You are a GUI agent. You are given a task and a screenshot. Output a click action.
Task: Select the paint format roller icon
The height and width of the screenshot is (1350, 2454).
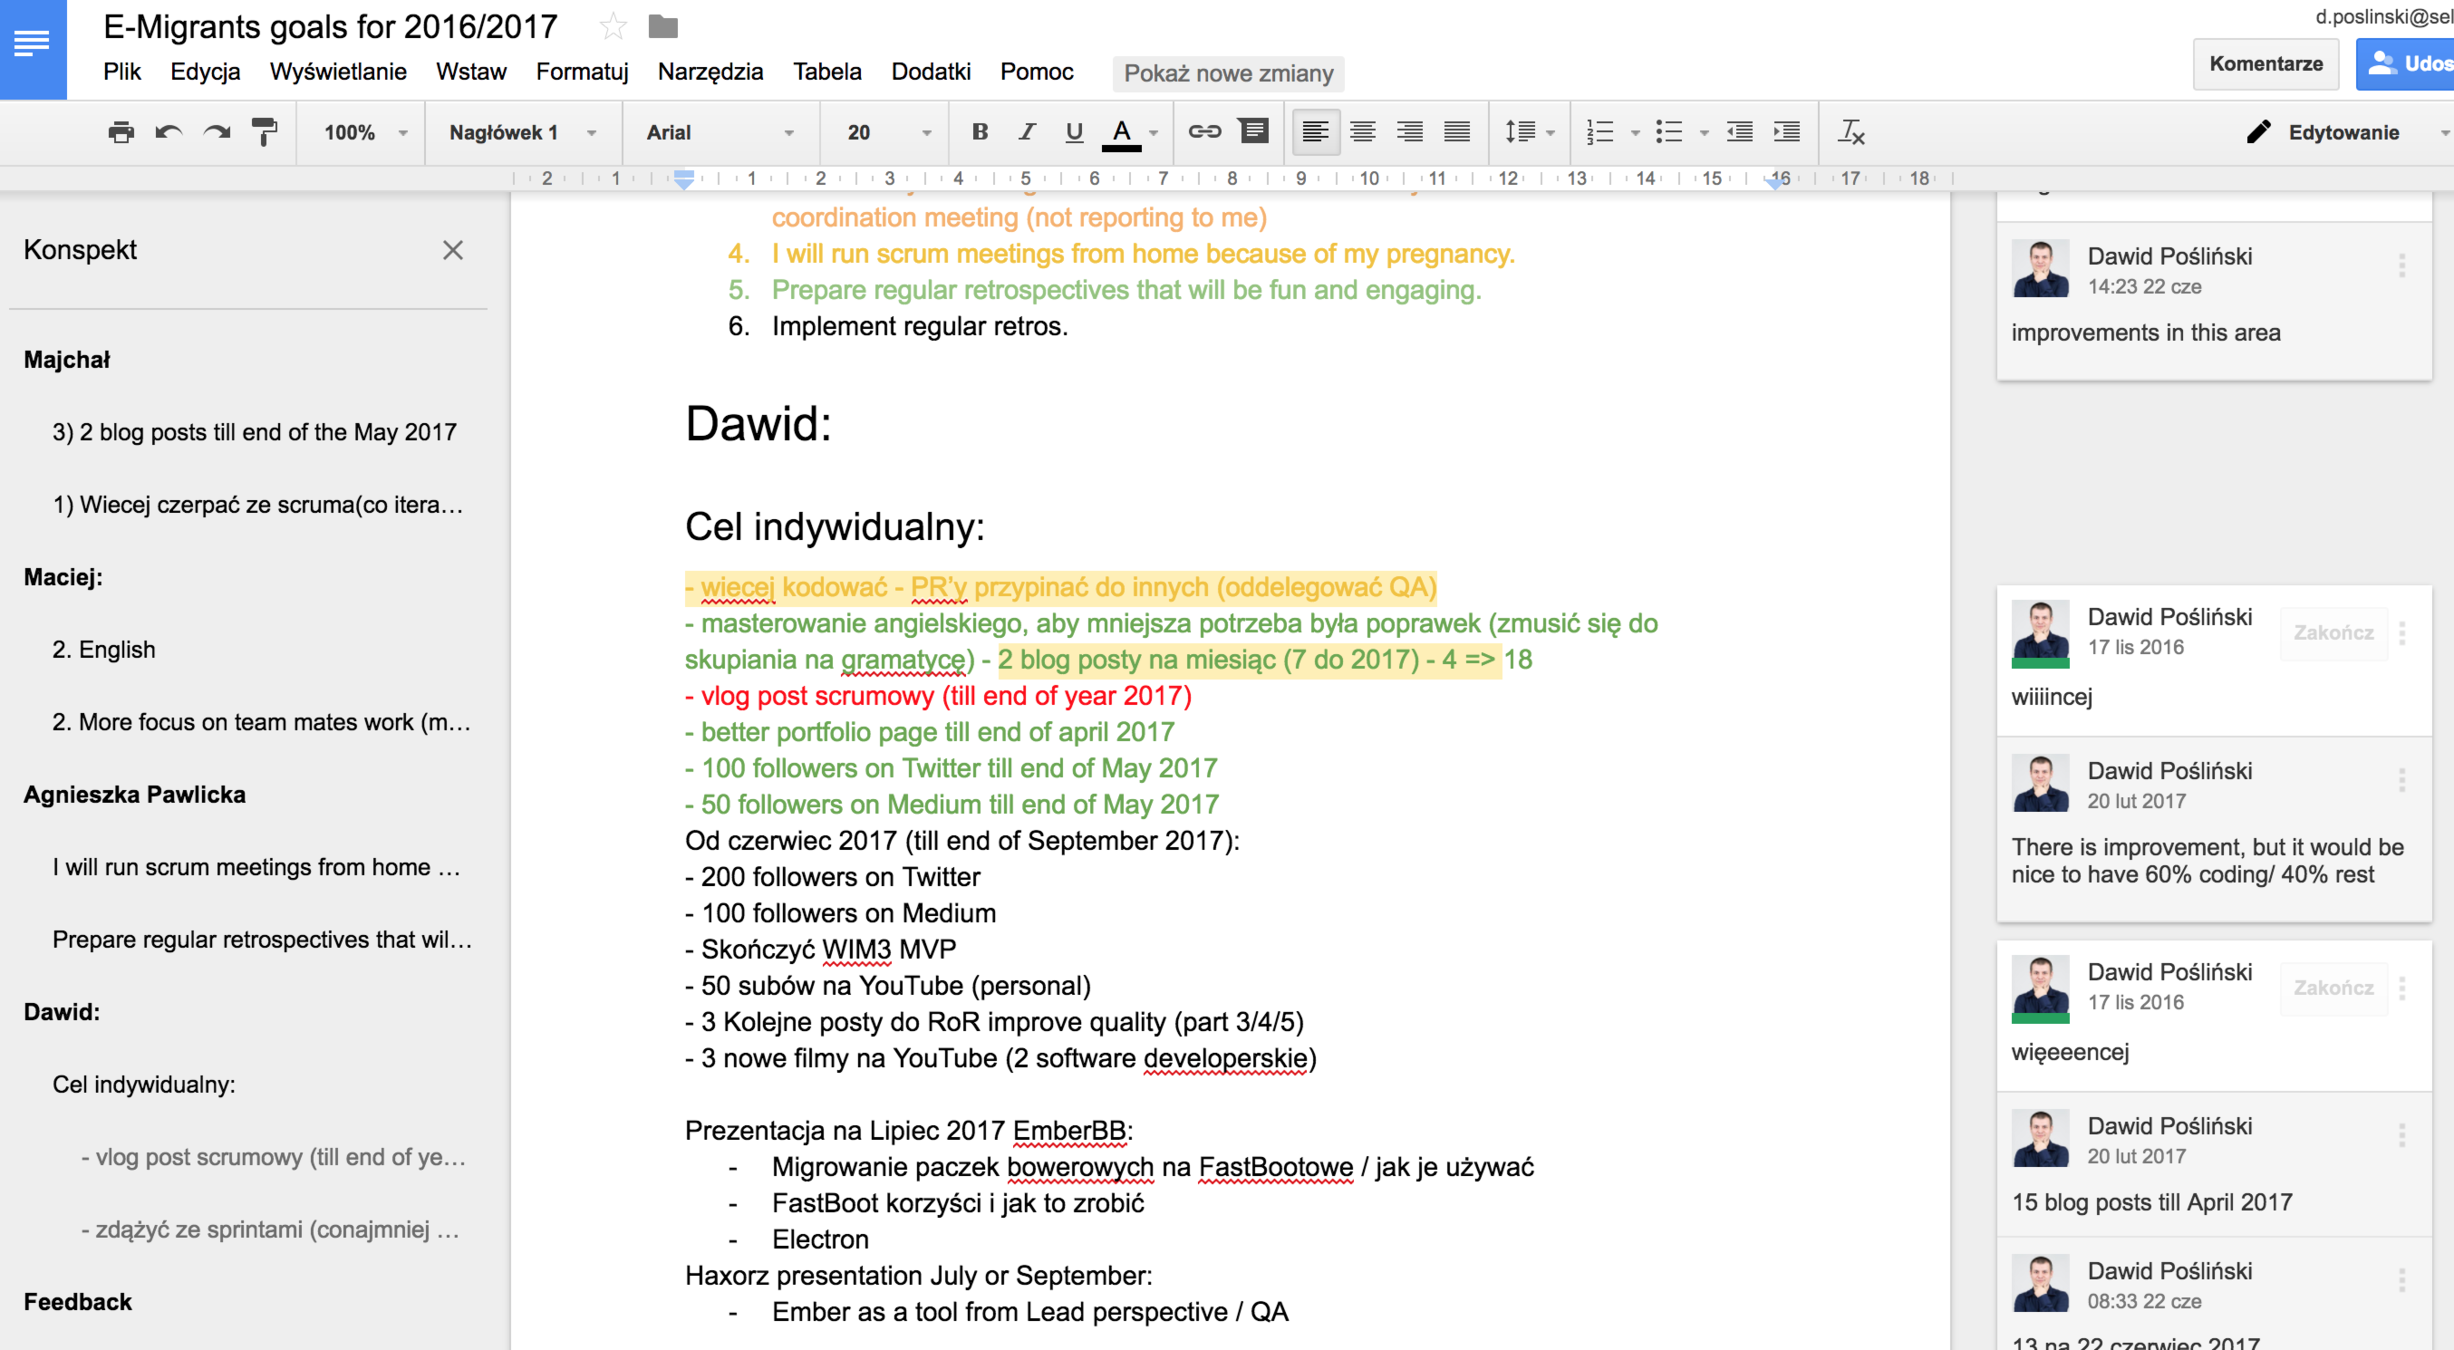pos(264,132)
